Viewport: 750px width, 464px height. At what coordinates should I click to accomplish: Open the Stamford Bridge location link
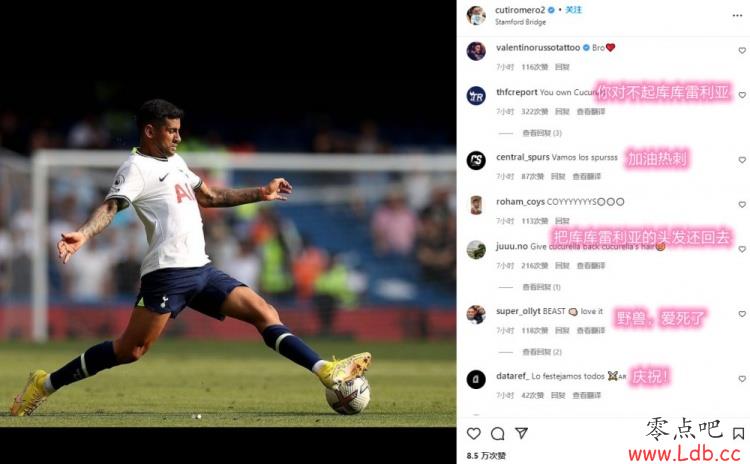[x=520, y=22]
